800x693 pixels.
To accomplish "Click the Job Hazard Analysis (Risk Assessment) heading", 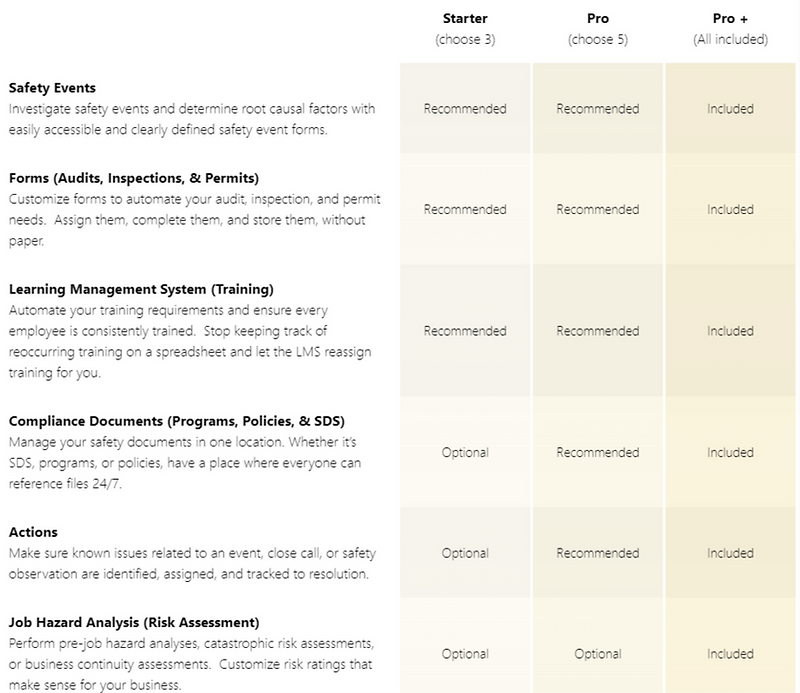I will pos(134,622).
